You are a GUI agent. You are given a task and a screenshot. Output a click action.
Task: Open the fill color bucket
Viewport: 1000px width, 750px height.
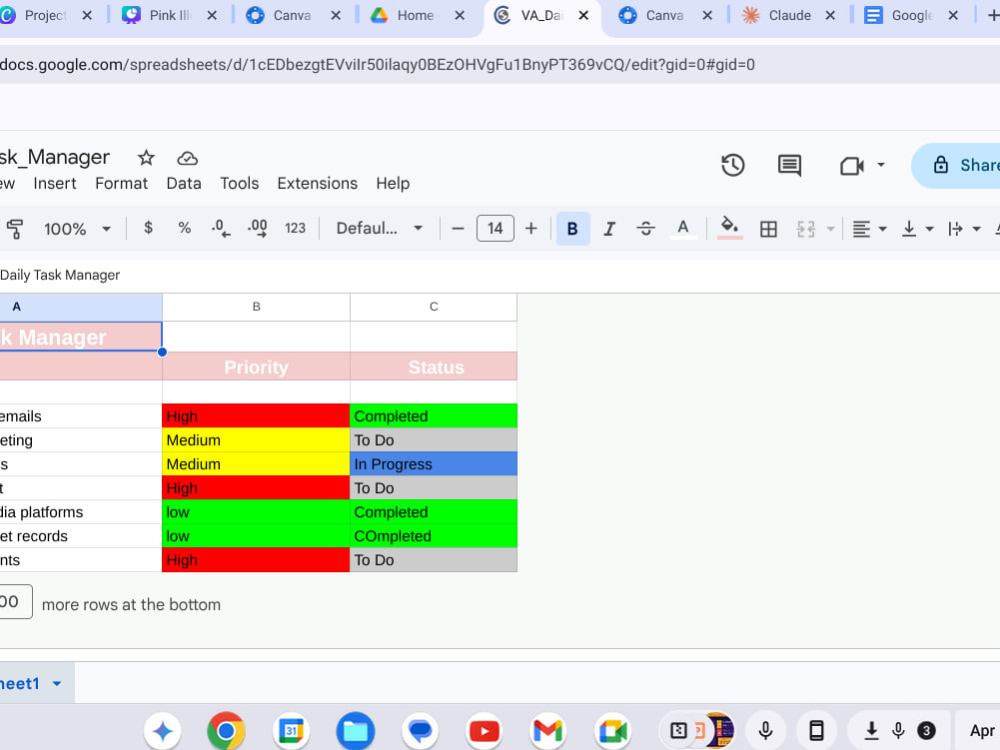pos(730,228)
